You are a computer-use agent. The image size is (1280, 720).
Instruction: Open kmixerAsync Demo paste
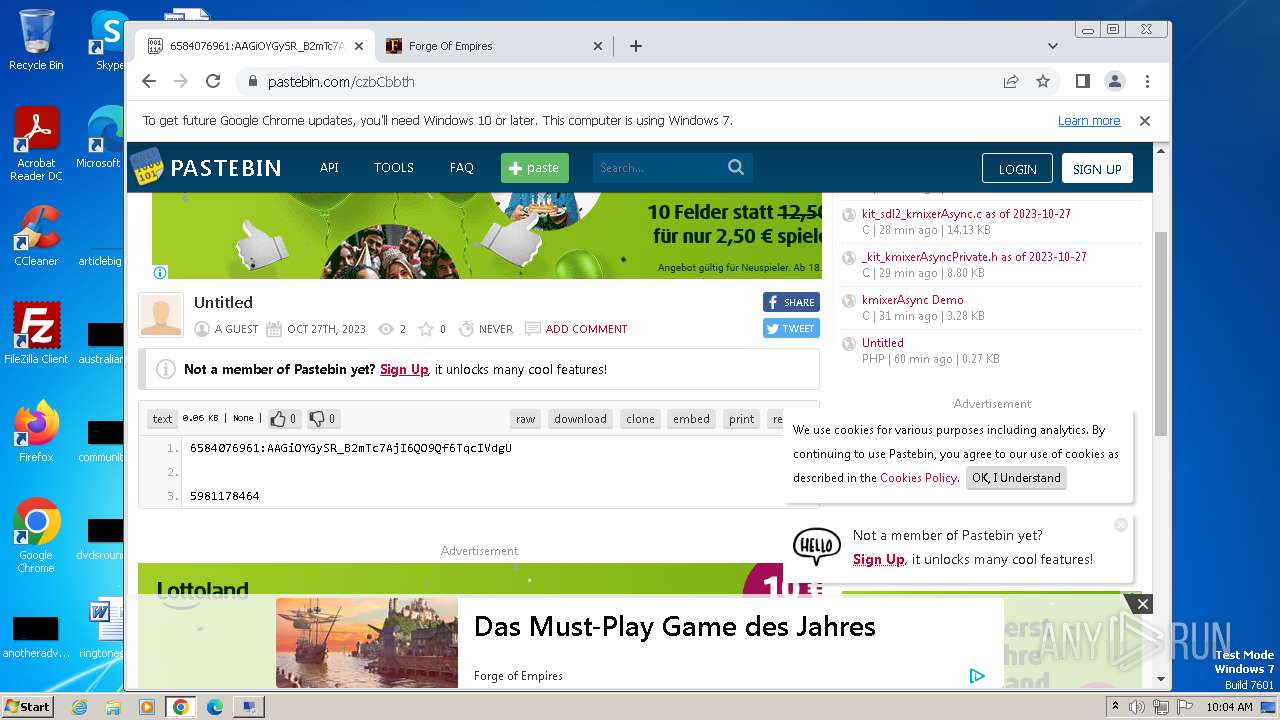click(913, 300)
